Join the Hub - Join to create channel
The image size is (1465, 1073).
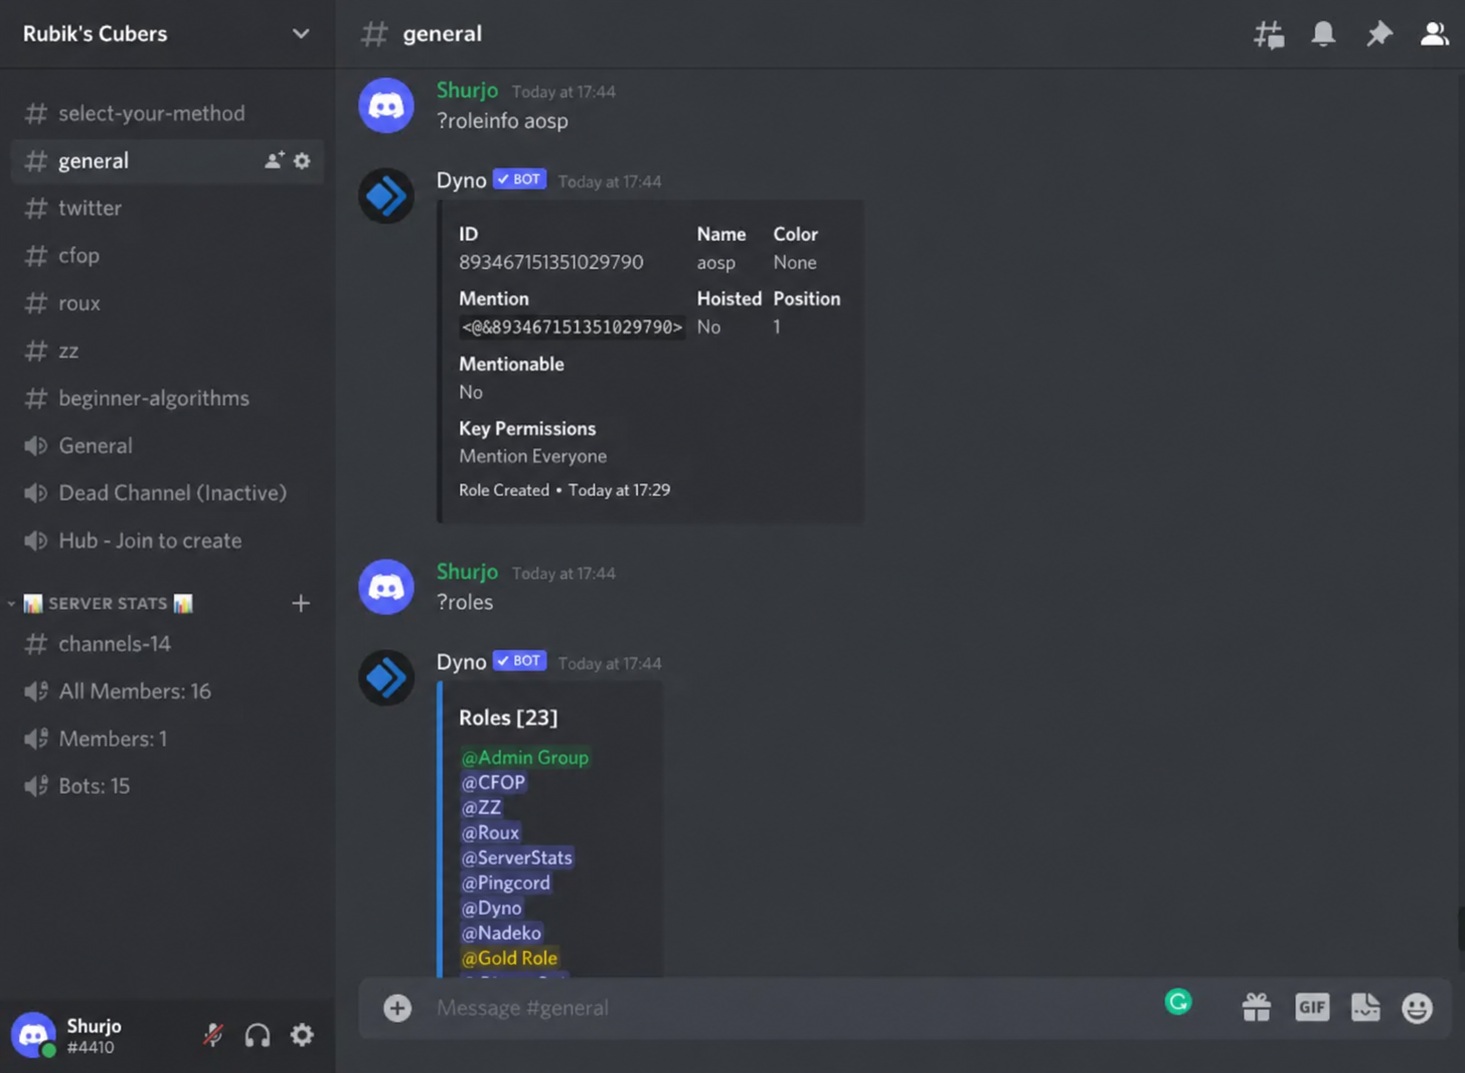167,540
